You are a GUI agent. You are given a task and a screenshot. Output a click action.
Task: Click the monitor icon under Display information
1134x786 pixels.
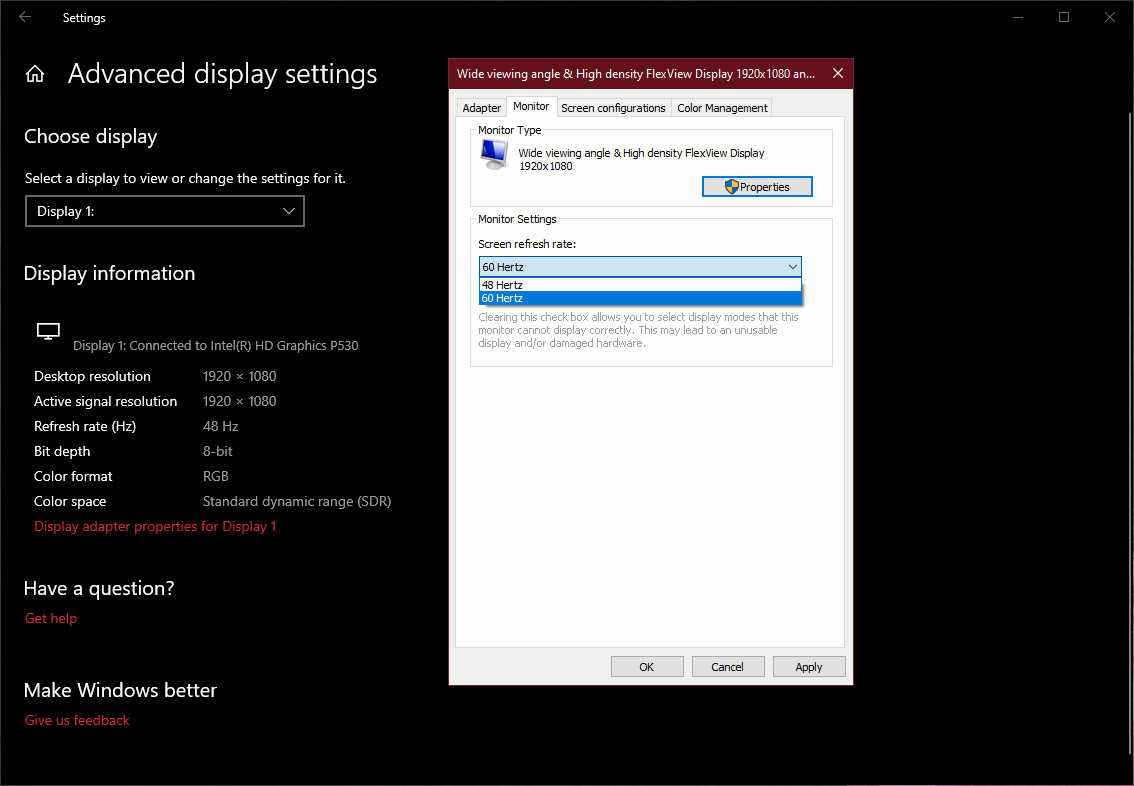pos(48,331)
